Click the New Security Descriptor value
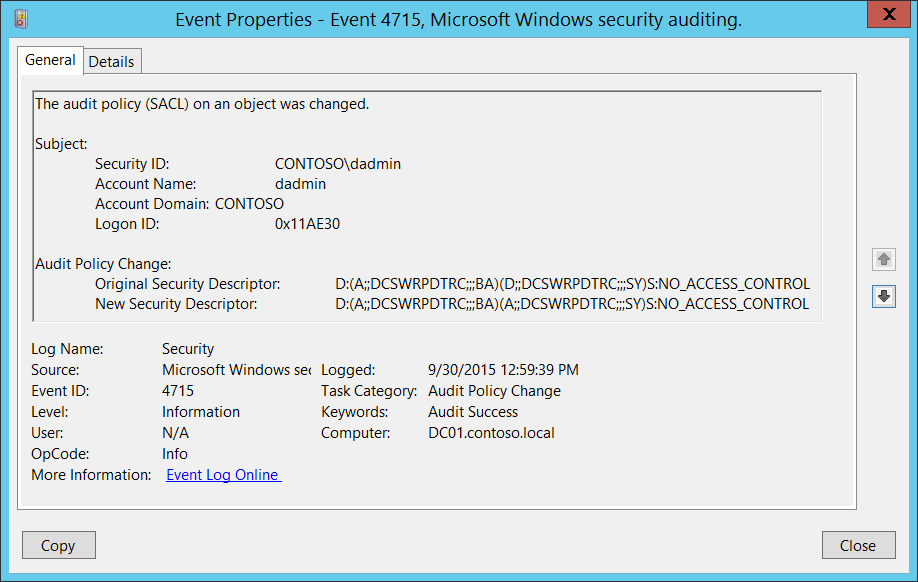918x582 pixels. tap(572, 304)
